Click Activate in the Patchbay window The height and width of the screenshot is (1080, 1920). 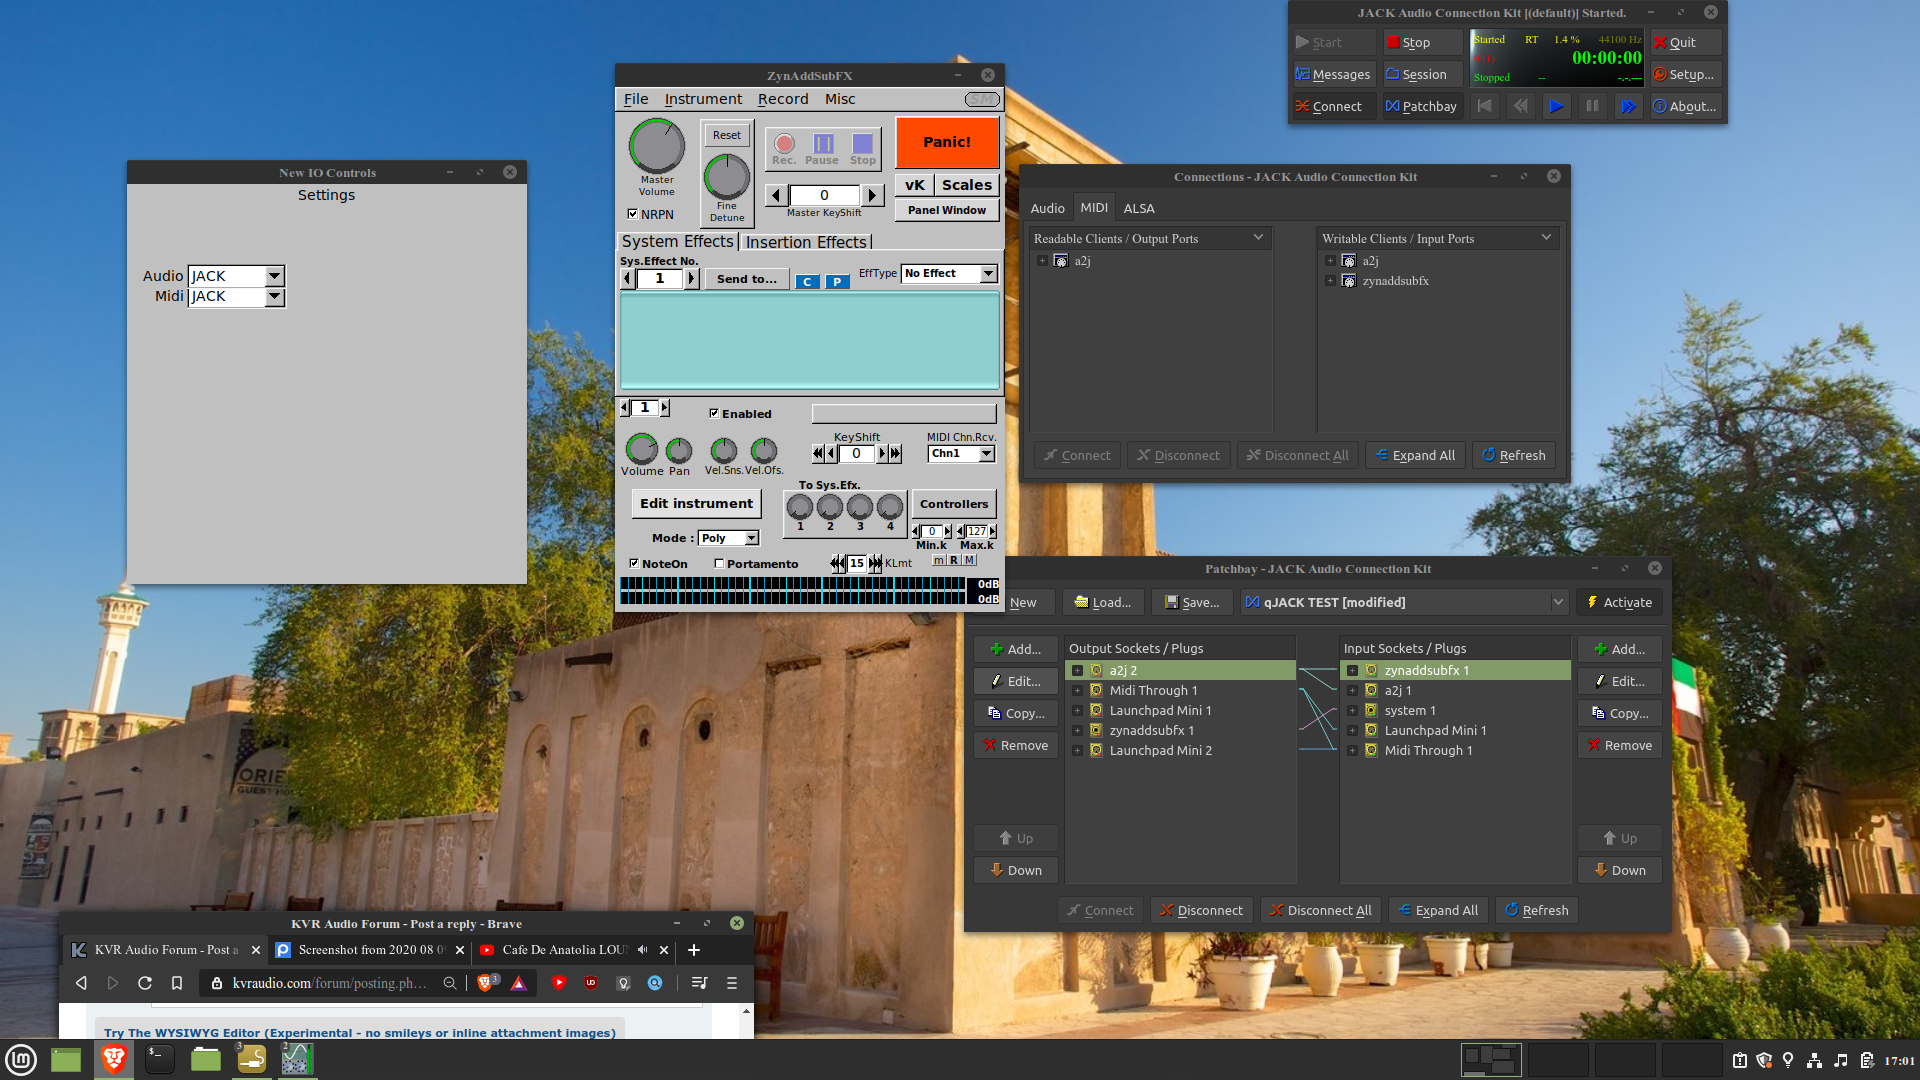point(1619,602)
